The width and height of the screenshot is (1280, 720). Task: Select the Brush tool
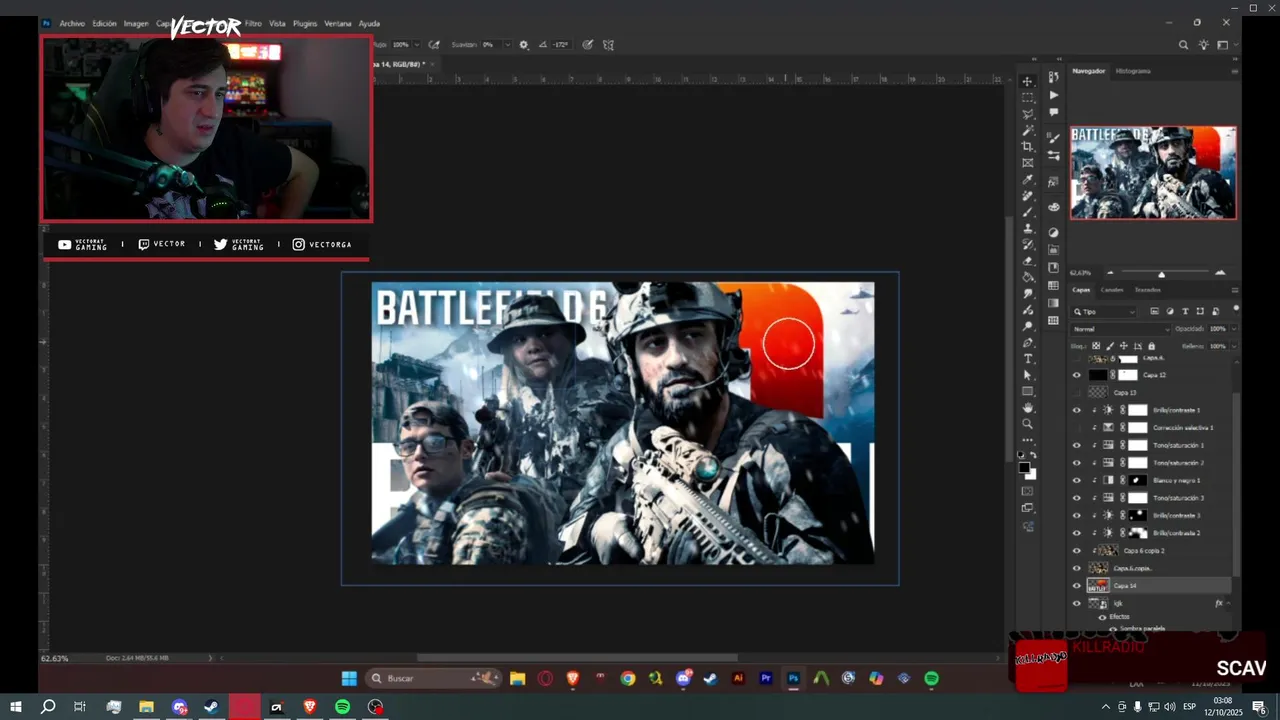(1027, 212)
